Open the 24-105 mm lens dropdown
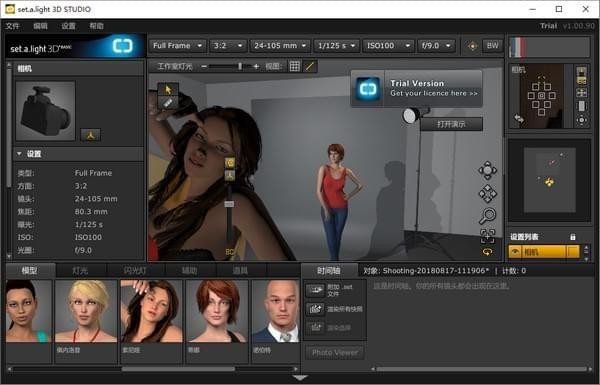Screen dimensions: 600x385 pos(280,46)
